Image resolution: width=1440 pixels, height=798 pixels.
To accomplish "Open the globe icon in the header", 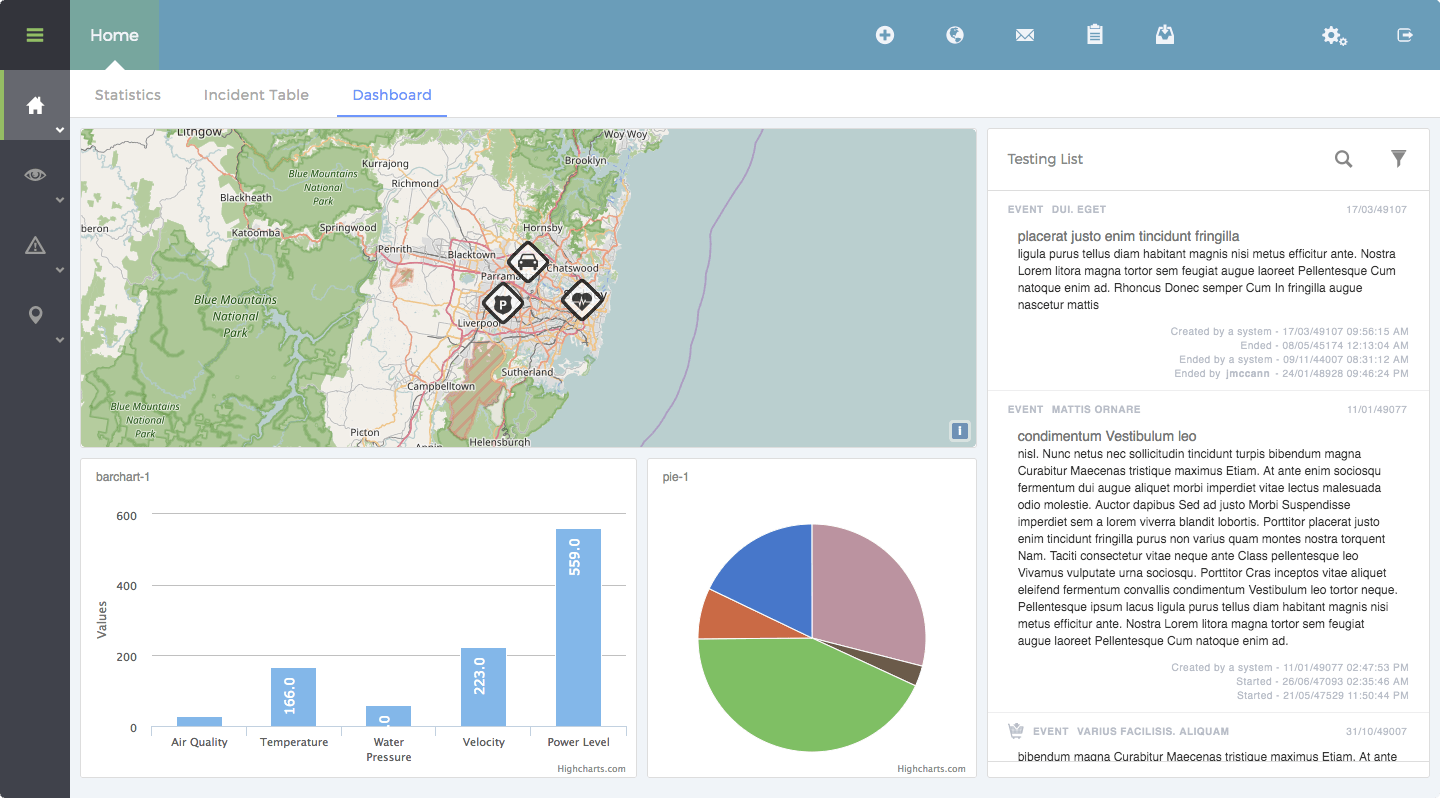I will pyautogui.click(x=955, y=35).
